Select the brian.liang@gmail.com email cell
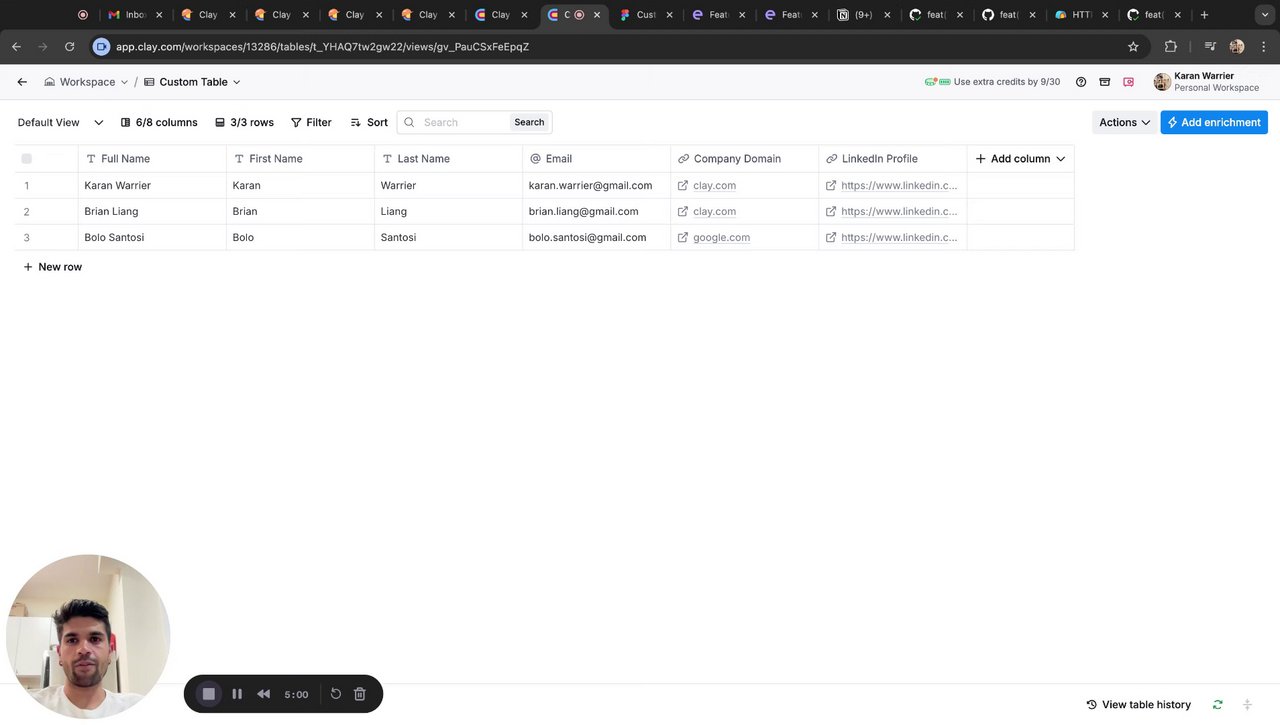The height and width of the screenshot is (725, 1280). tap(596, 211)
